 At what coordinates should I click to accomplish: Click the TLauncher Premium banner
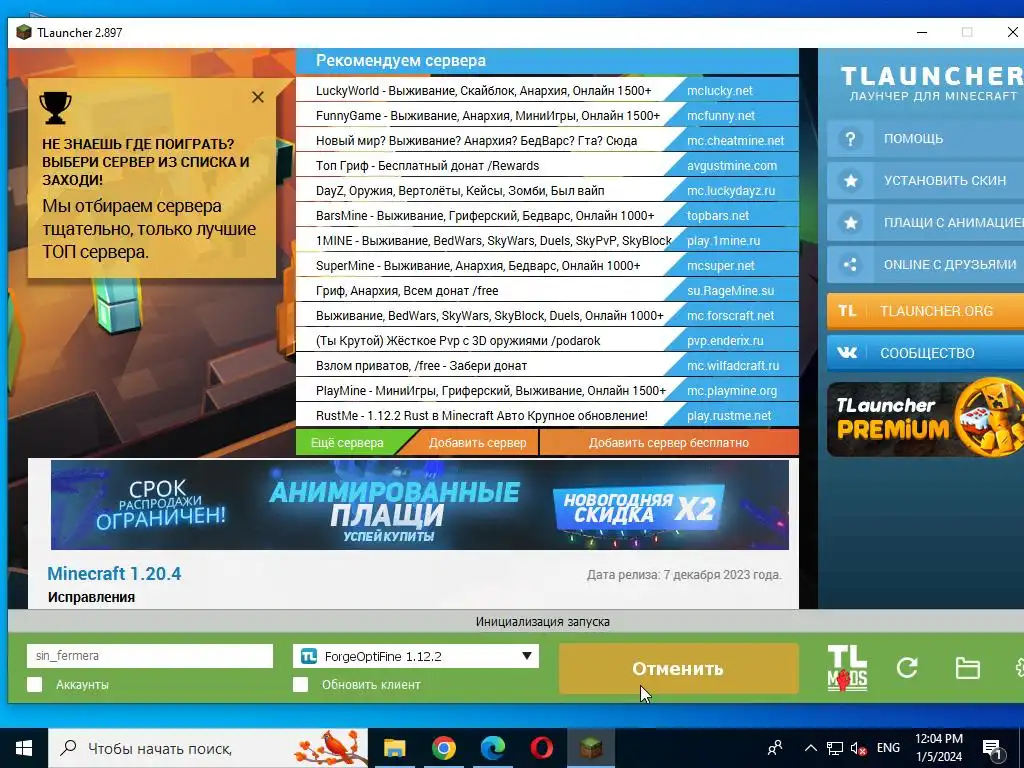tap(925, 419)
